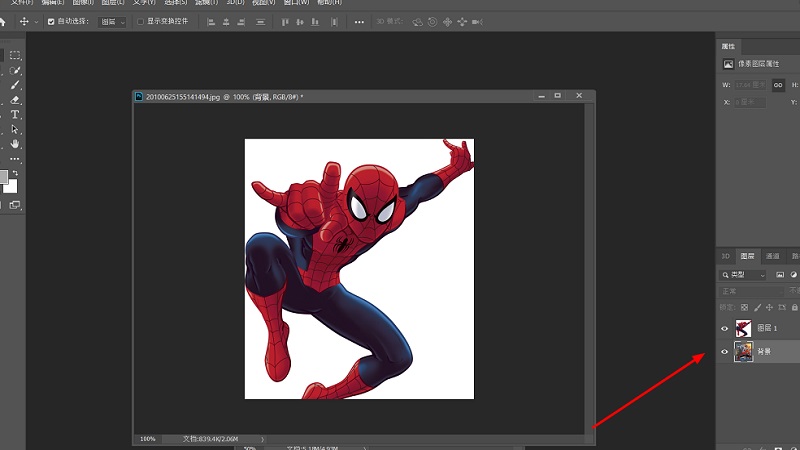
Task: Click the foreground color swatch
Action: 3,177
